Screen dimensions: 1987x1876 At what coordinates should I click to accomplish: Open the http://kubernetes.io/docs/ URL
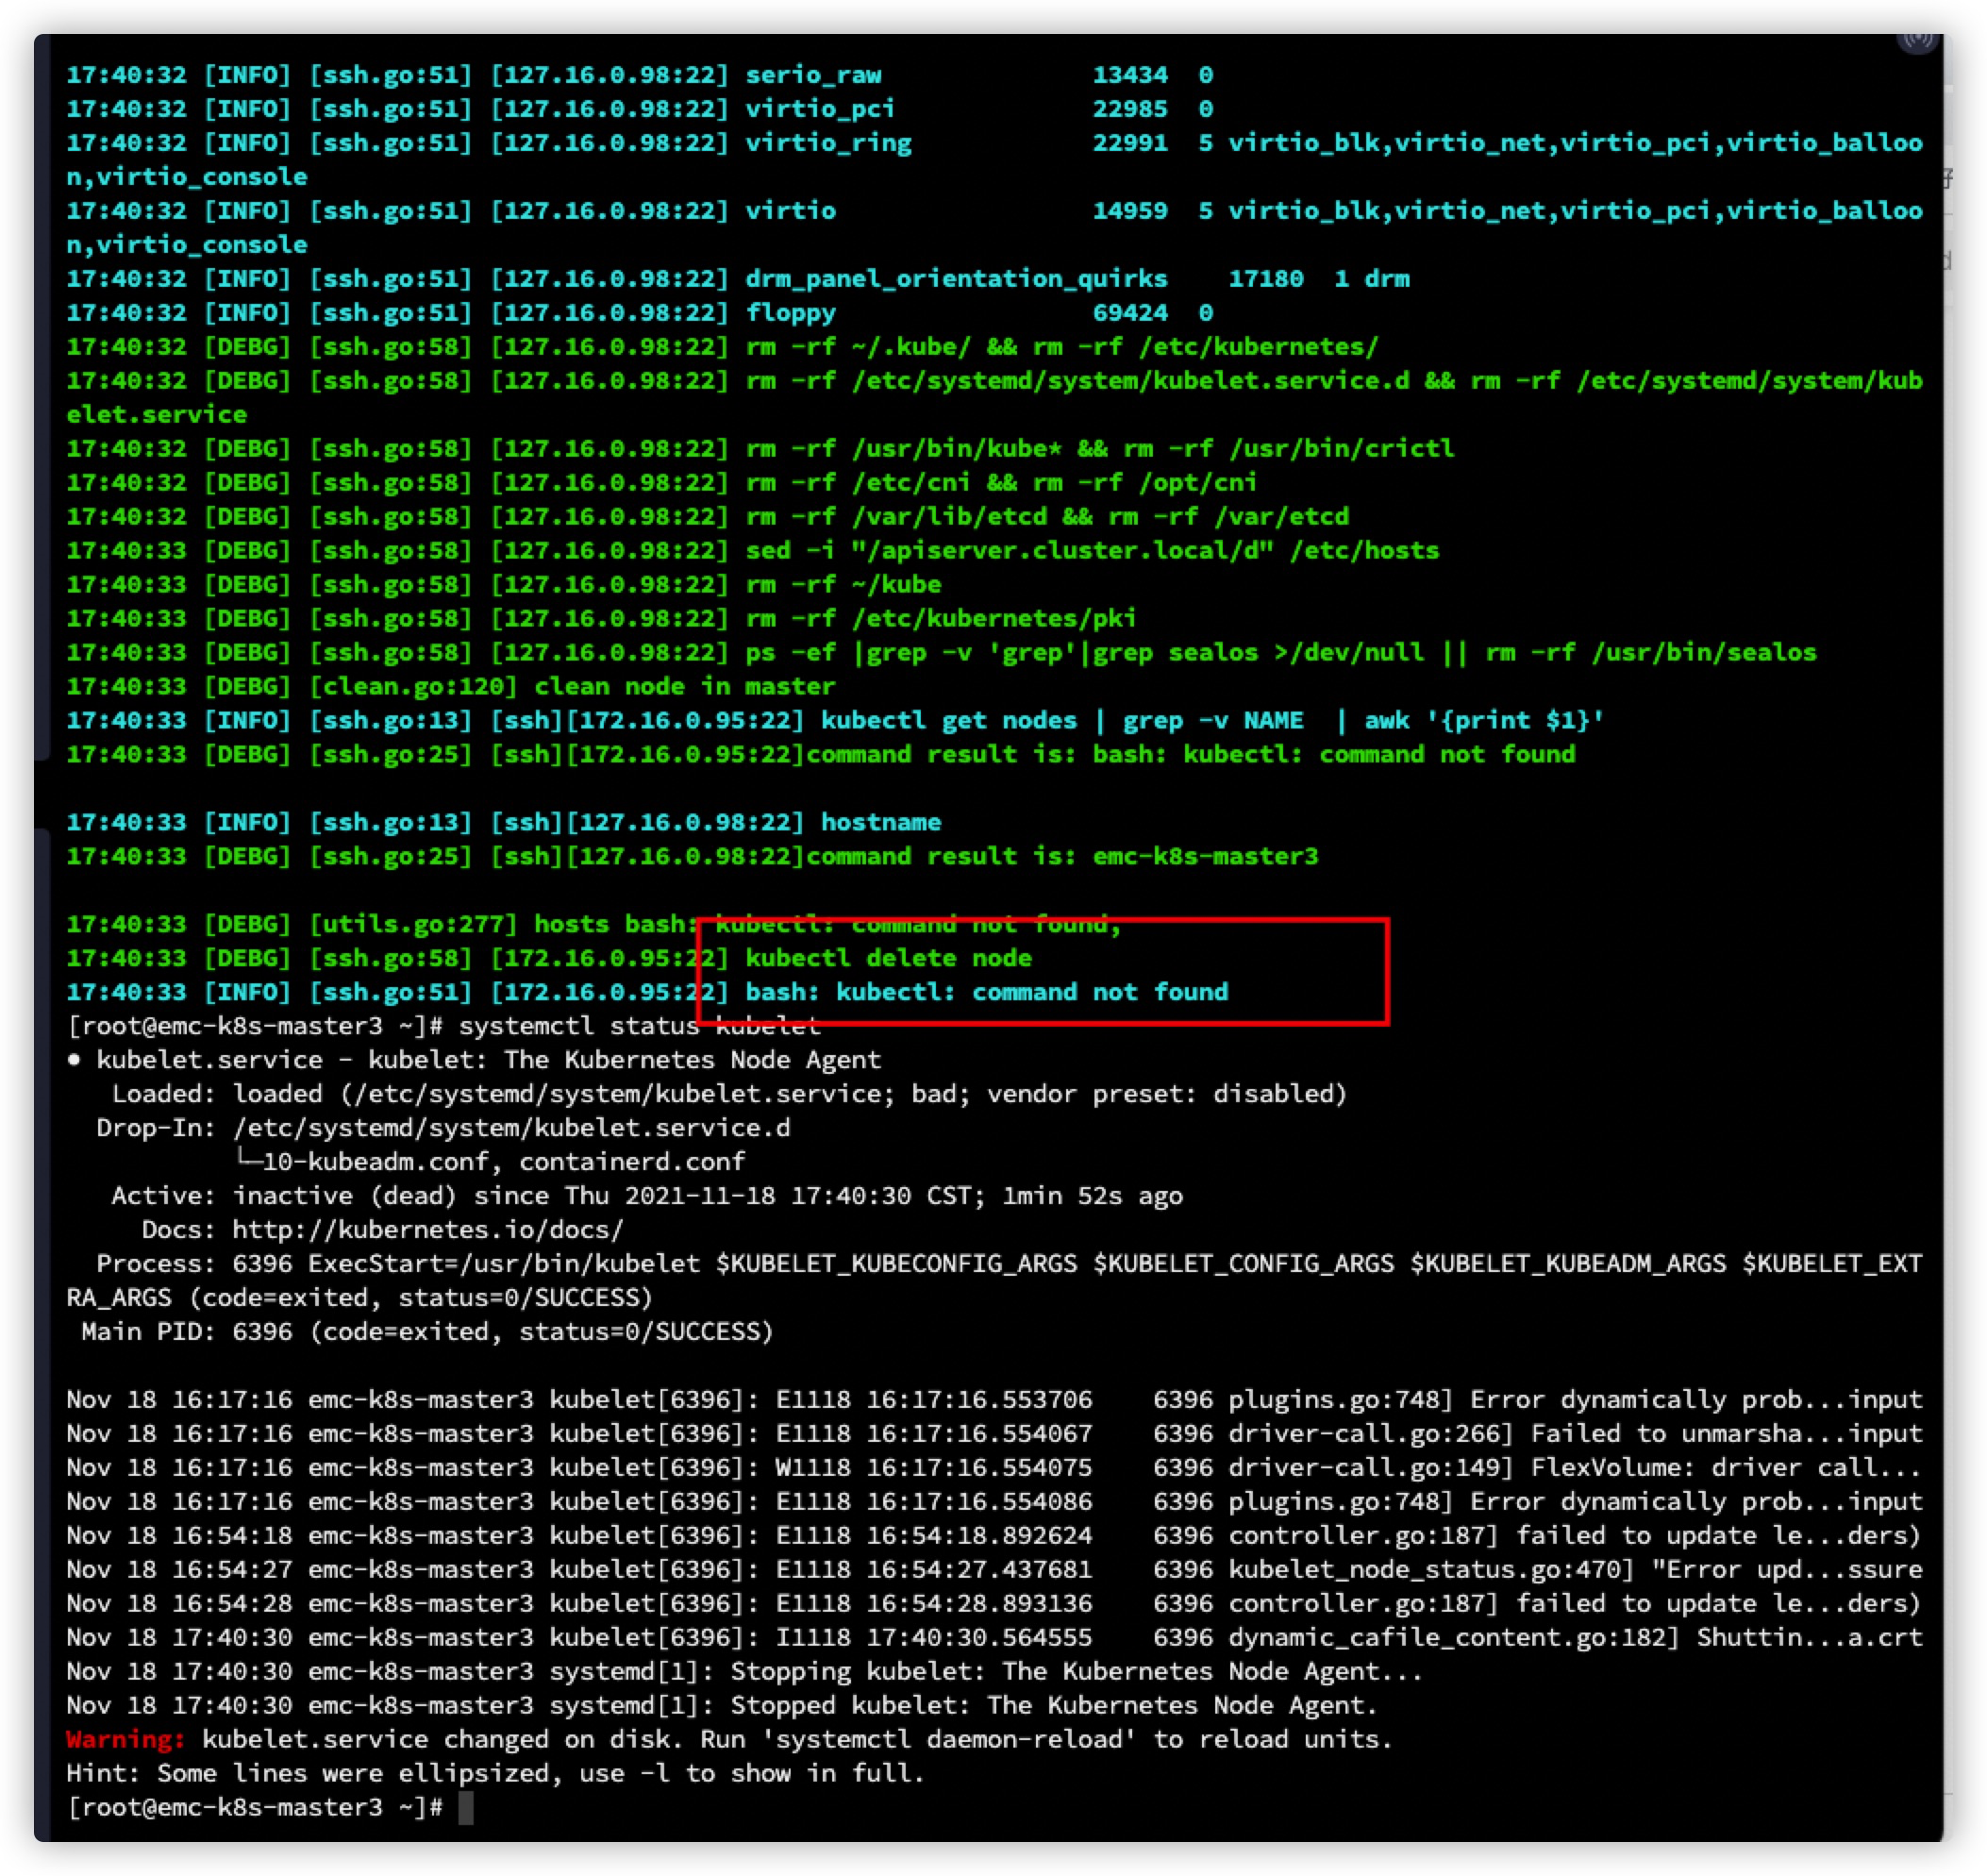pos(428,1231)
